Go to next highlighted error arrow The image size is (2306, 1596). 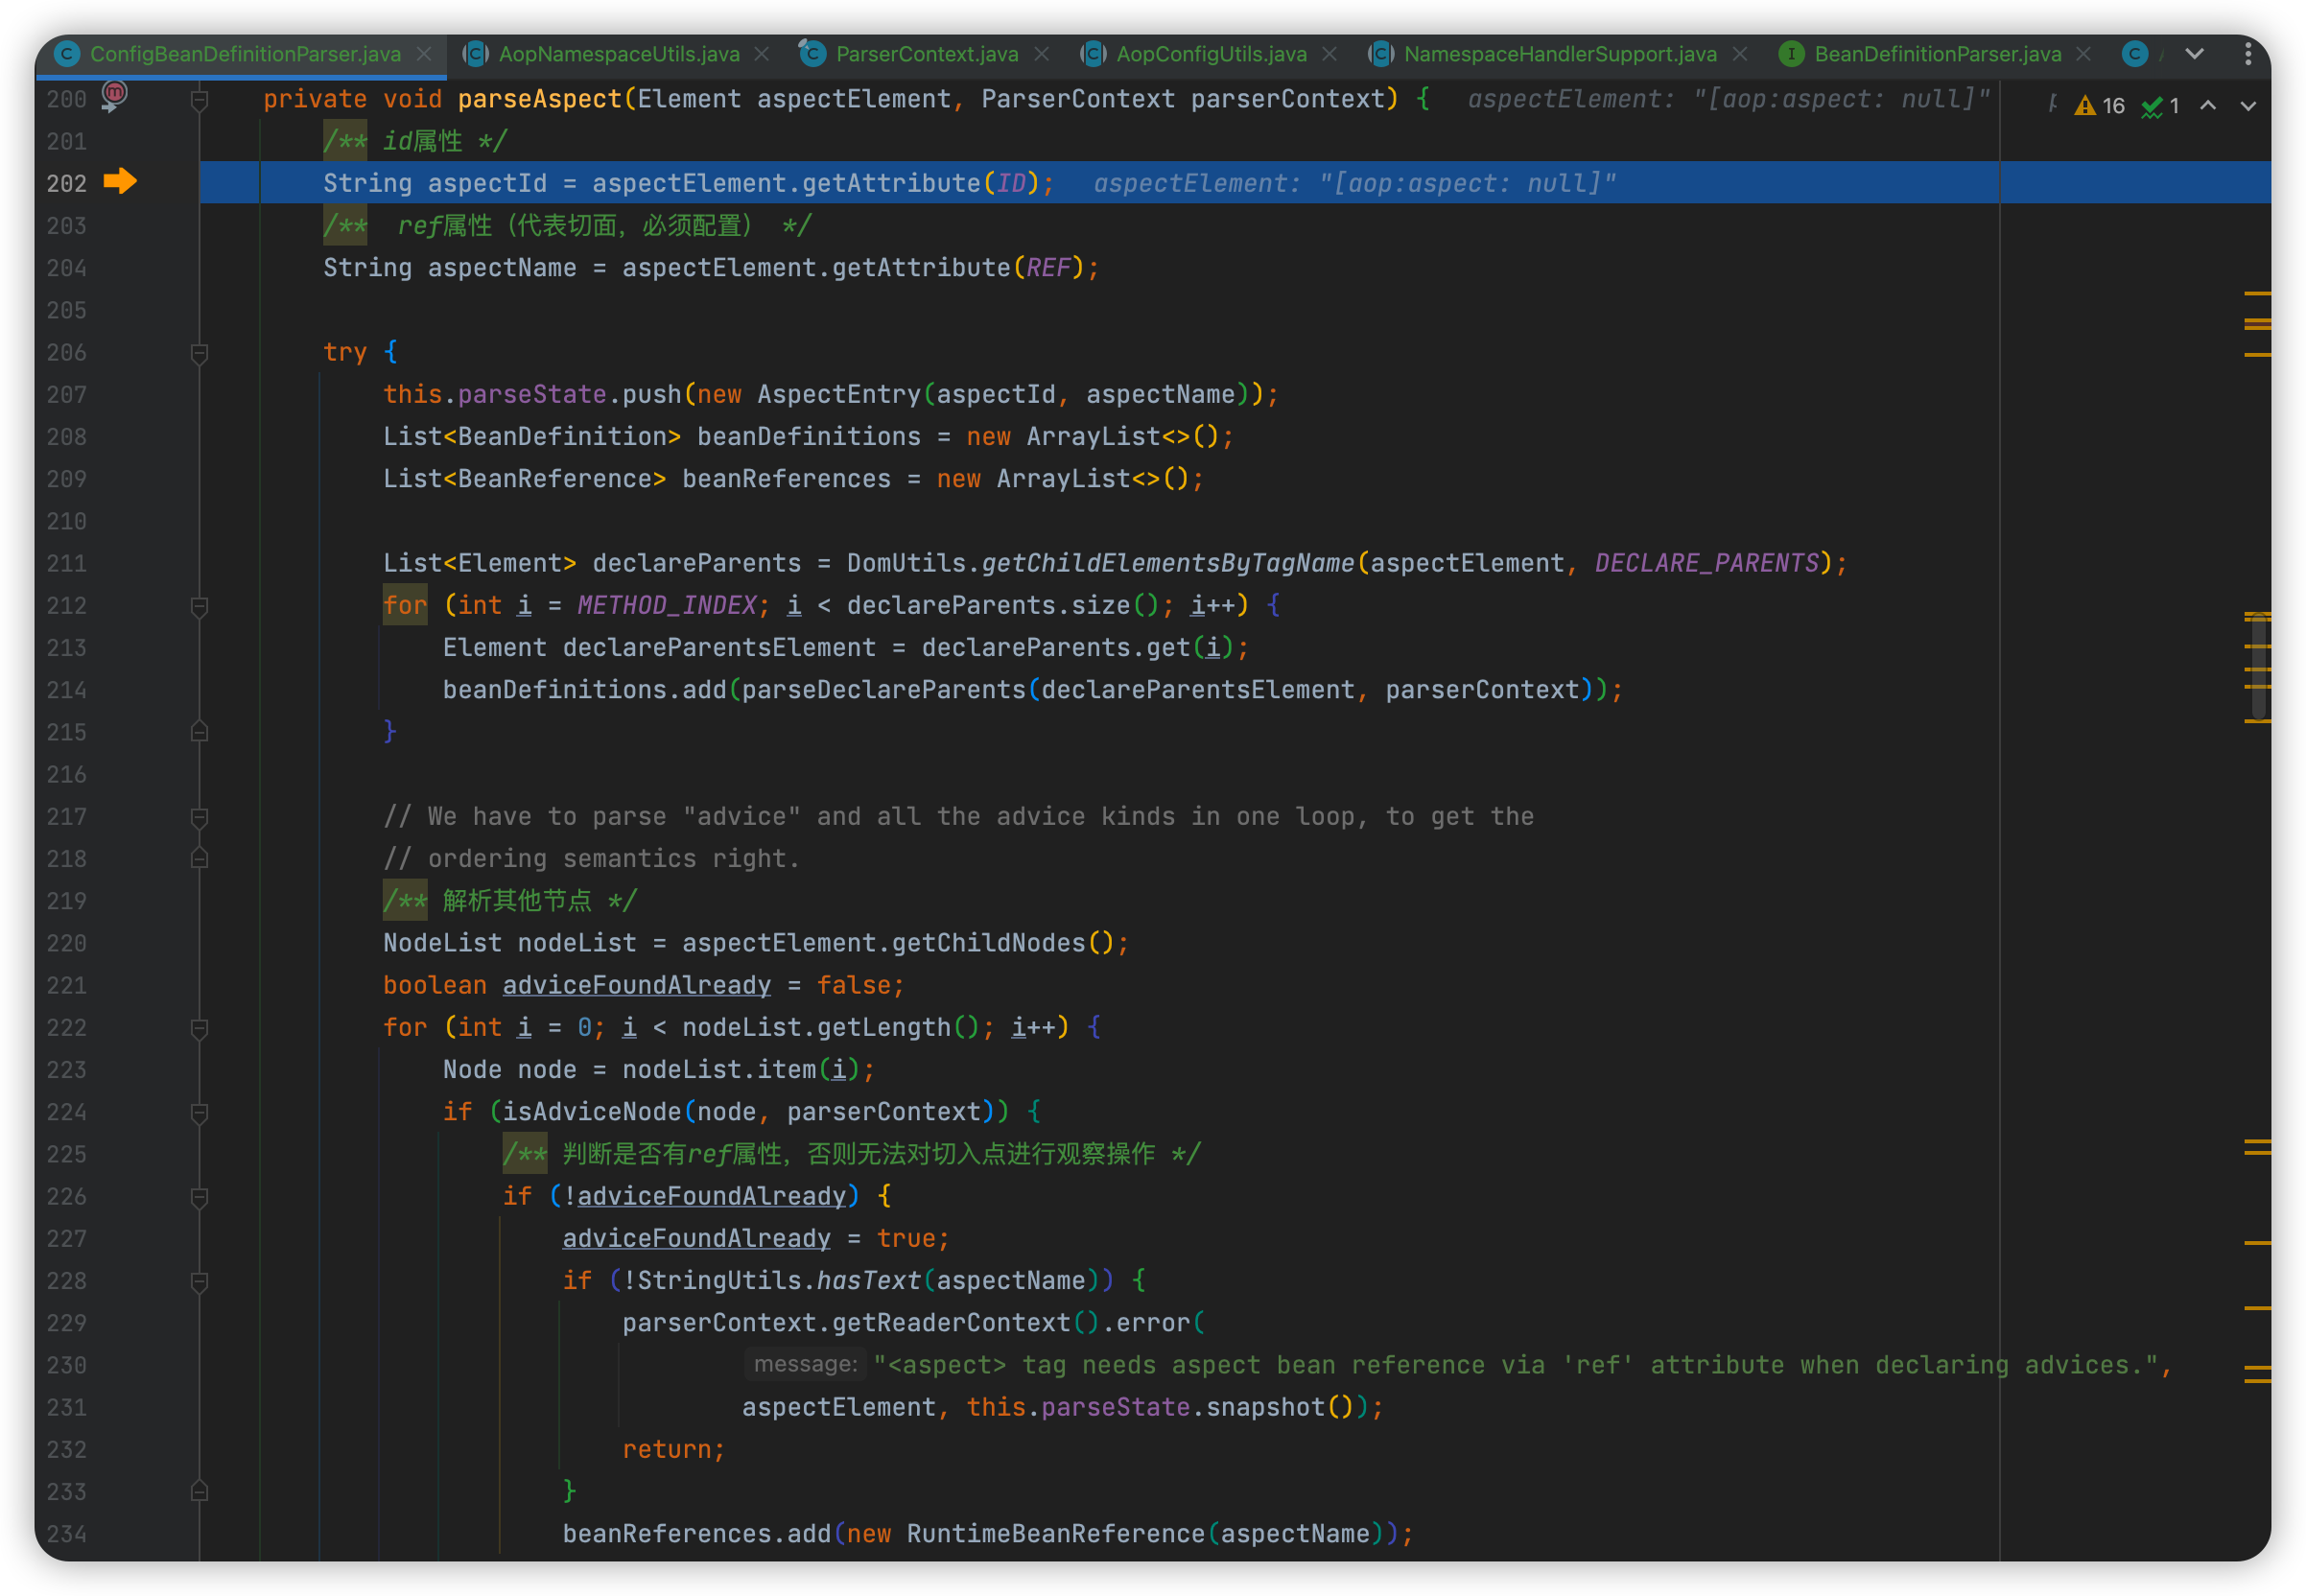coord(2248,106)
